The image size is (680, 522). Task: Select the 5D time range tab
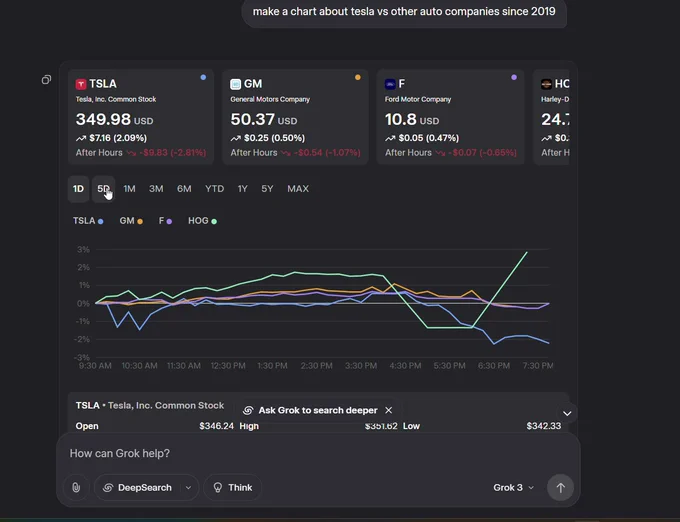pos(103,189)
